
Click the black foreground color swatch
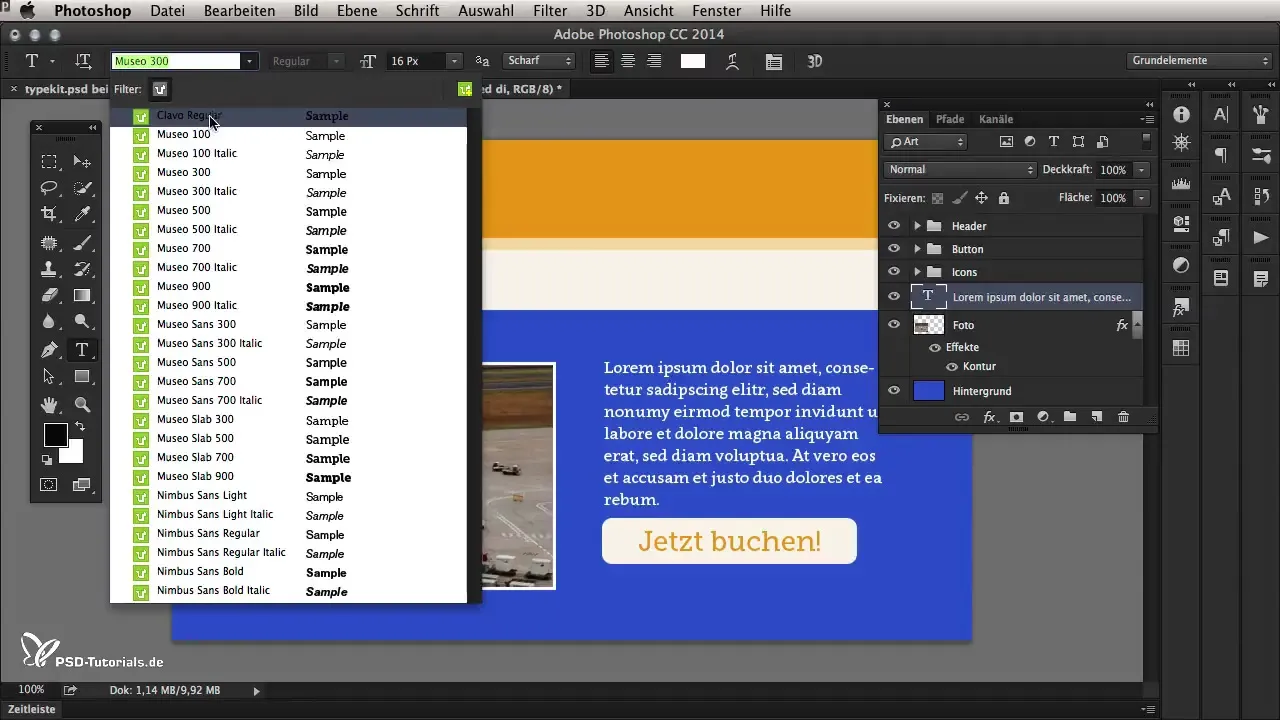tap(55, 435)
